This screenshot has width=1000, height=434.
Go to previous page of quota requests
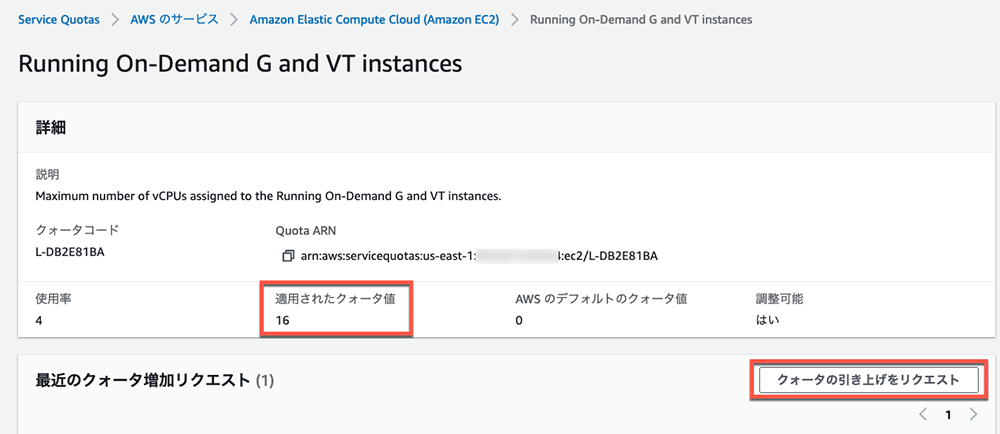click(923, 415)
